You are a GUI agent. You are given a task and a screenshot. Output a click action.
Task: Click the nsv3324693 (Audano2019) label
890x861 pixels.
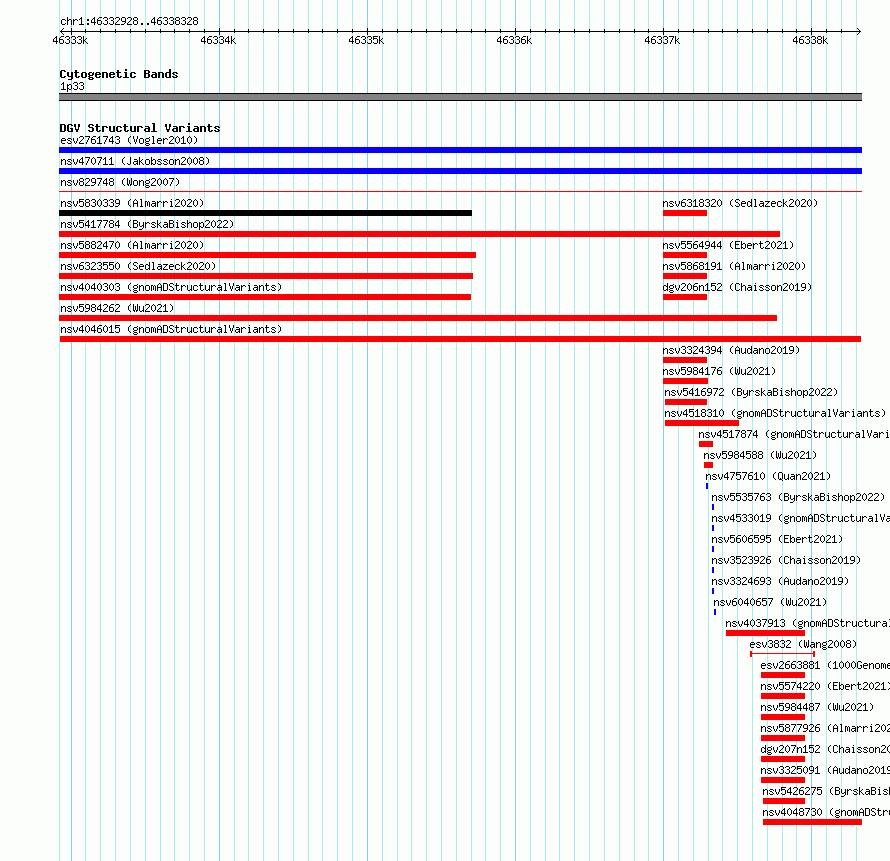pos(780,581)
